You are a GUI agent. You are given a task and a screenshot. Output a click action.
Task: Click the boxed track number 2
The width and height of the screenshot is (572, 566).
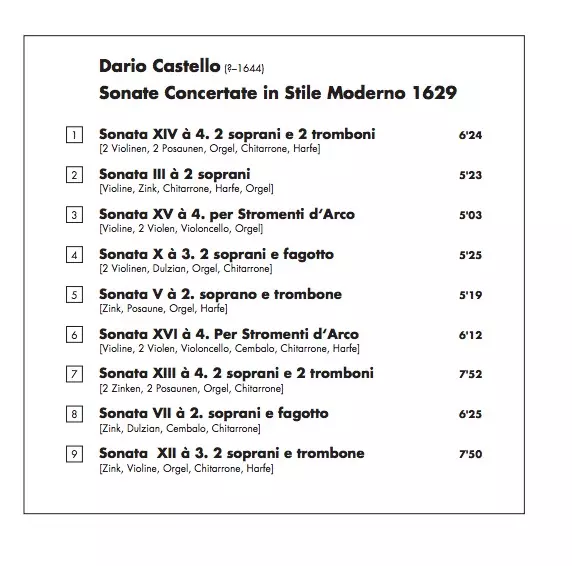tap(74, 175)
